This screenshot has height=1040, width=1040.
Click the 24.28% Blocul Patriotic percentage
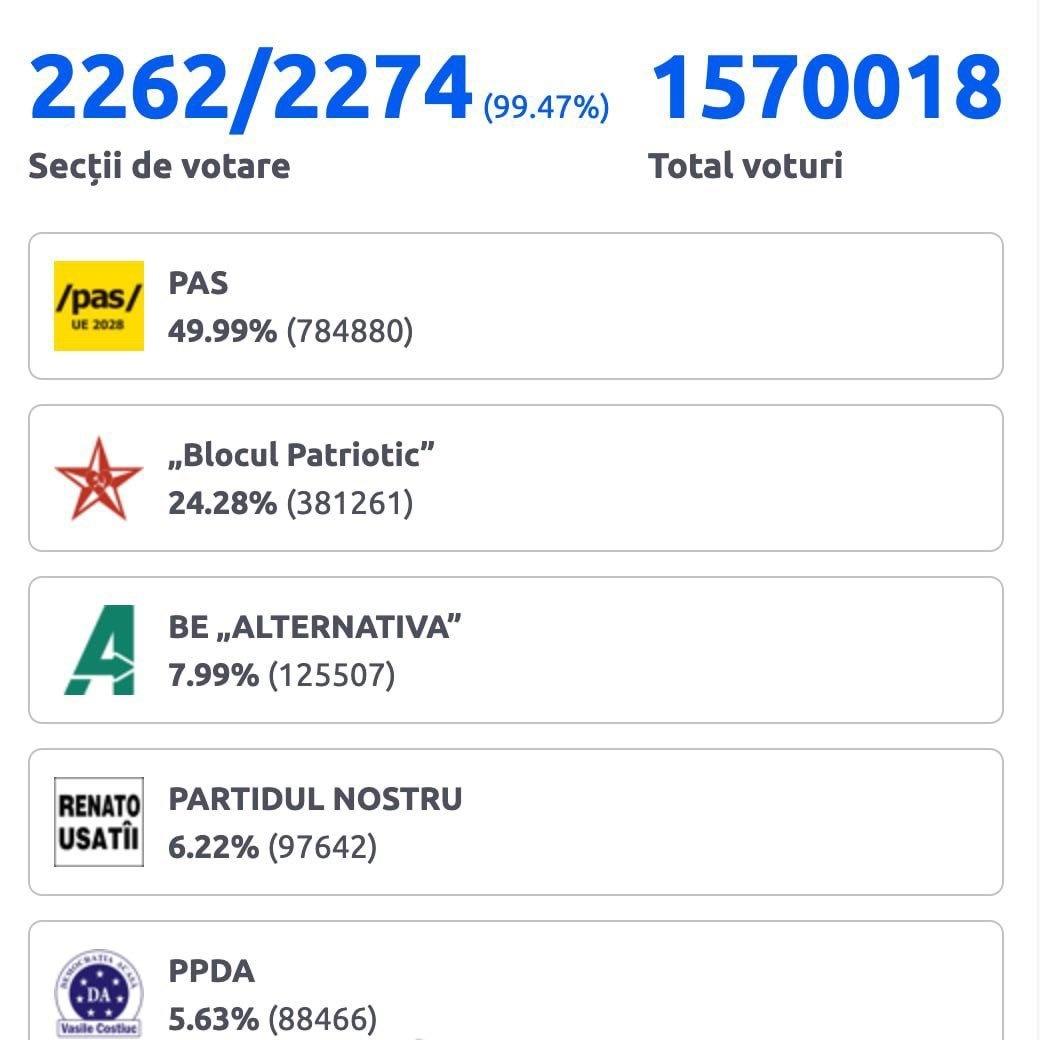point(222,503)
